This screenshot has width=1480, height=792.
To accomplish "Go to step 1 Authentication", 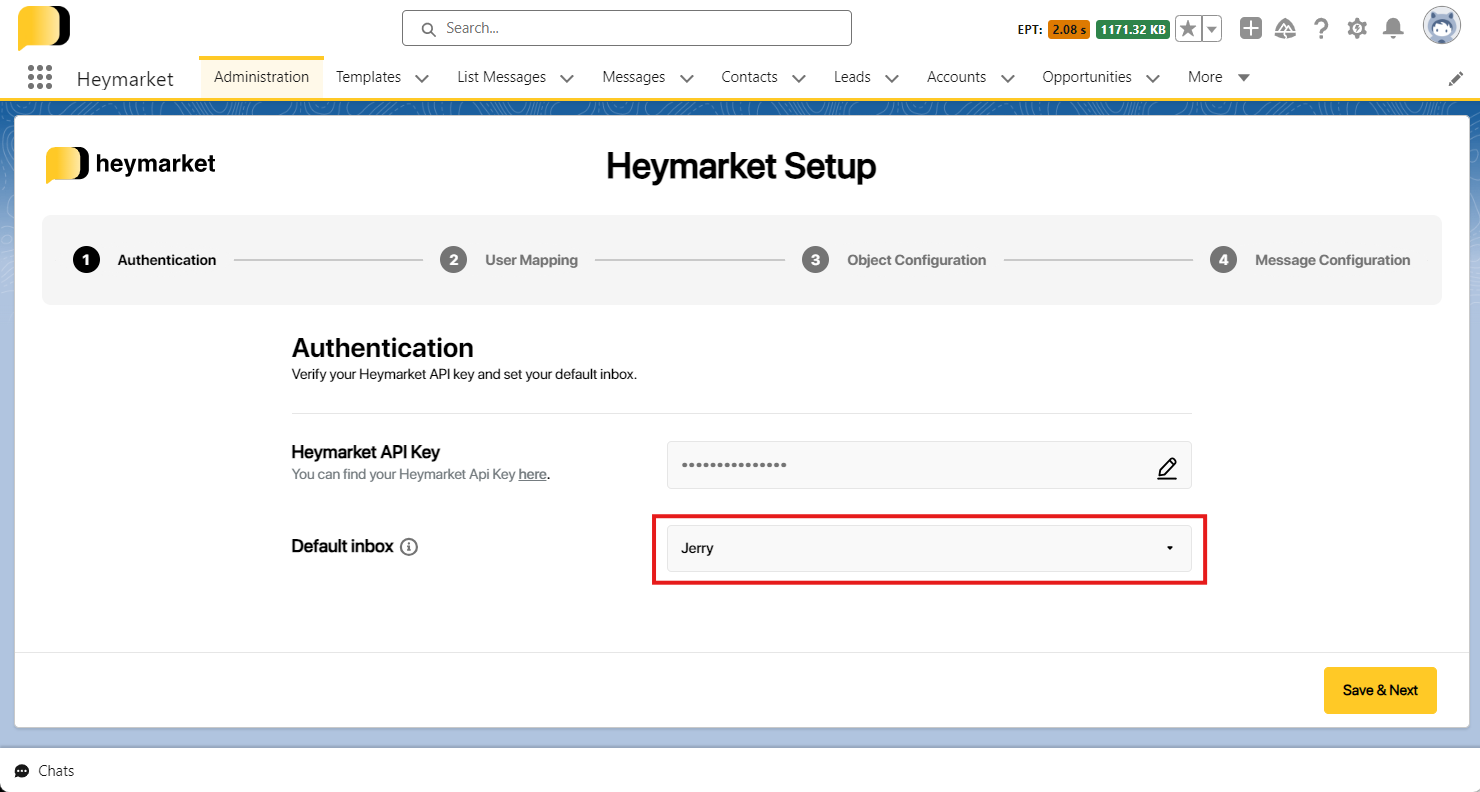I will tap(145, 260).
